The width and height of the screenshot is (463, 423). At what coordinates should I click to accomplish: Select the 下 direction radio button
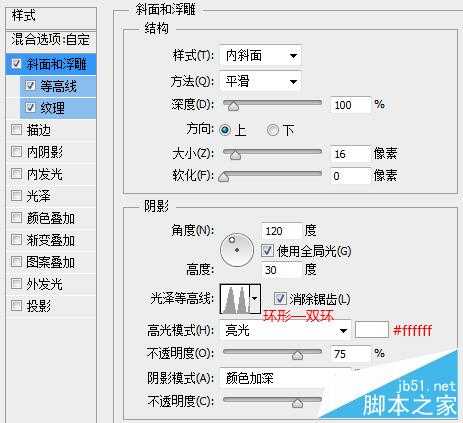[x=273, y=130]
